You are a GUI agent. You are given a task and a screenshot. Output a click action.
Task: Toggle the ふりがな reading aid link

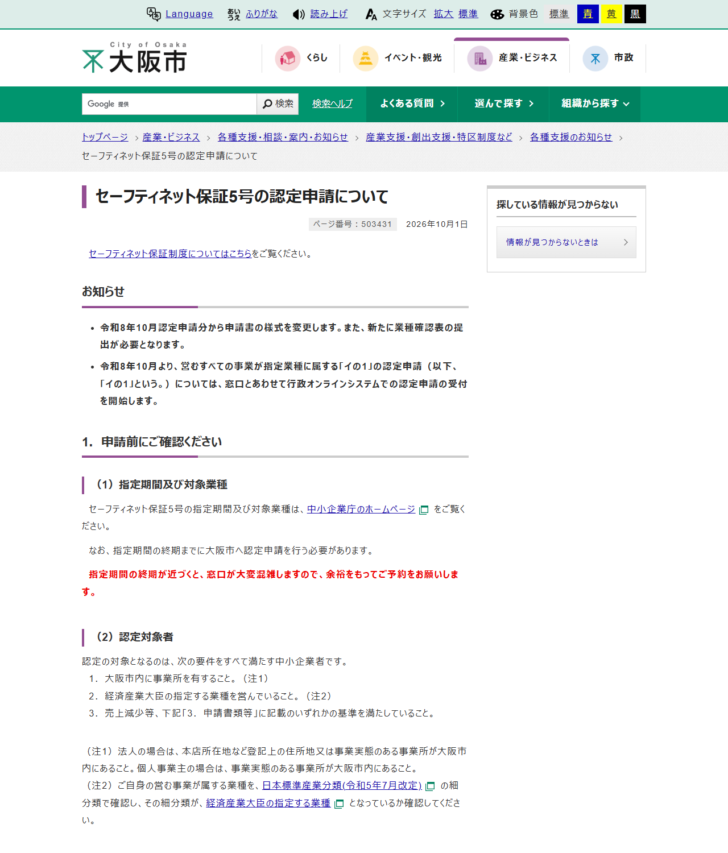point(261,14)
